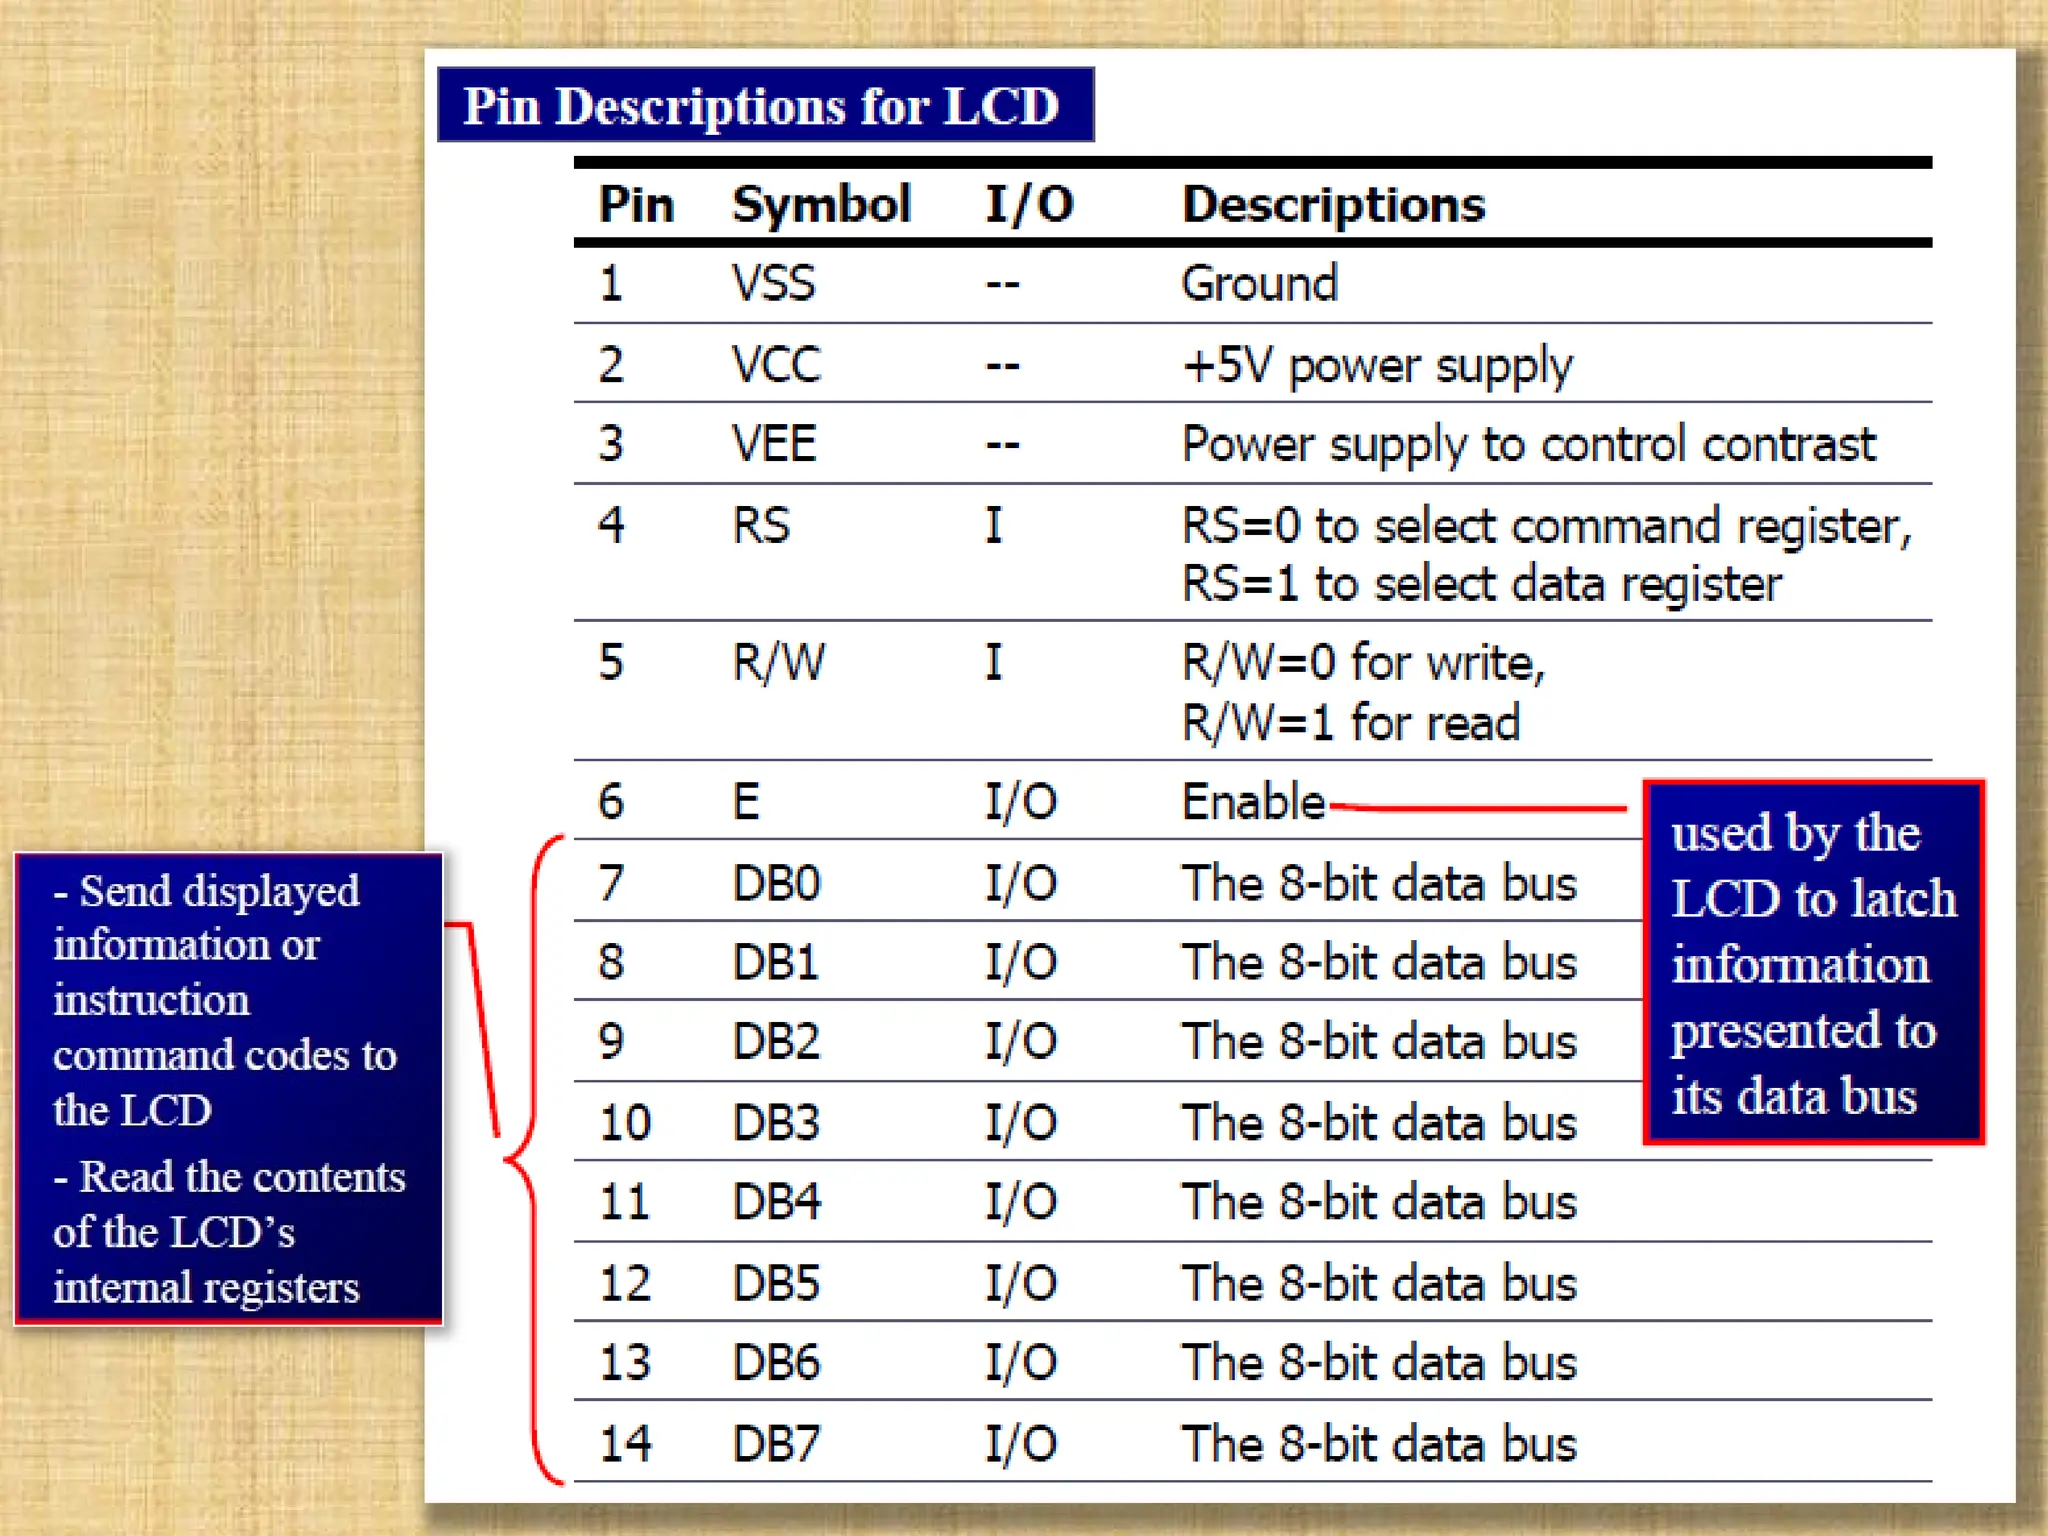Screen dimensions: 2048x1536
Task: Click the 'DB1' symbol cell
Action: [775, 962]
